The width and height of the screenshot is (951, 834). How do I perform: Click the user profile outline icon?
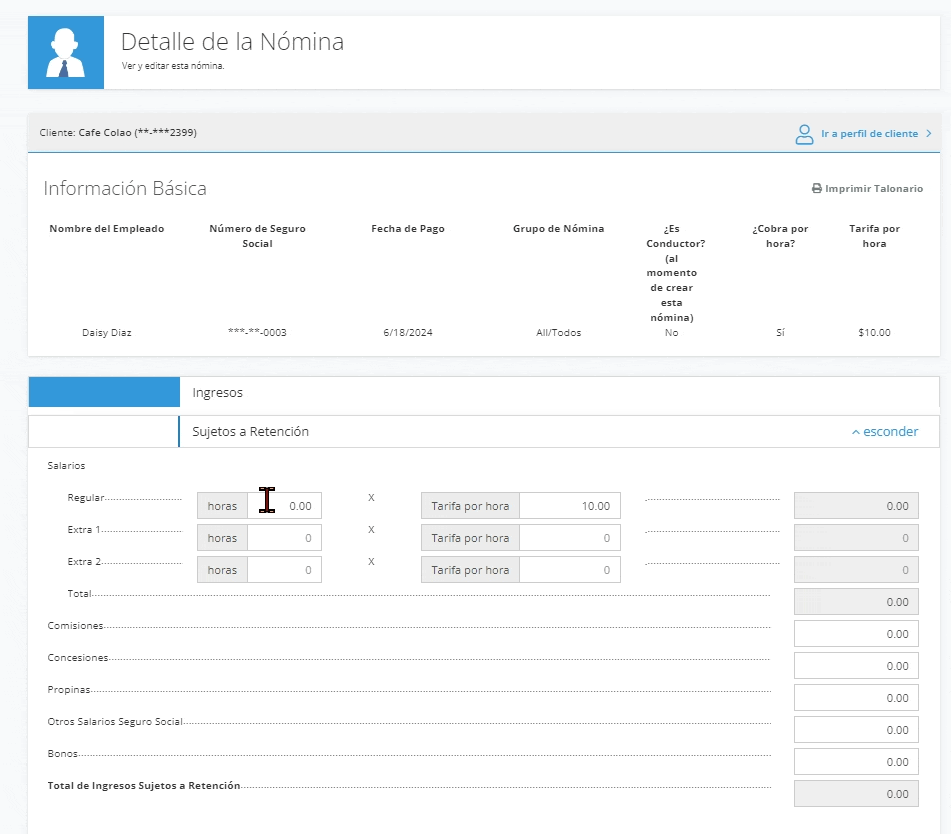[x=804, y=134]
